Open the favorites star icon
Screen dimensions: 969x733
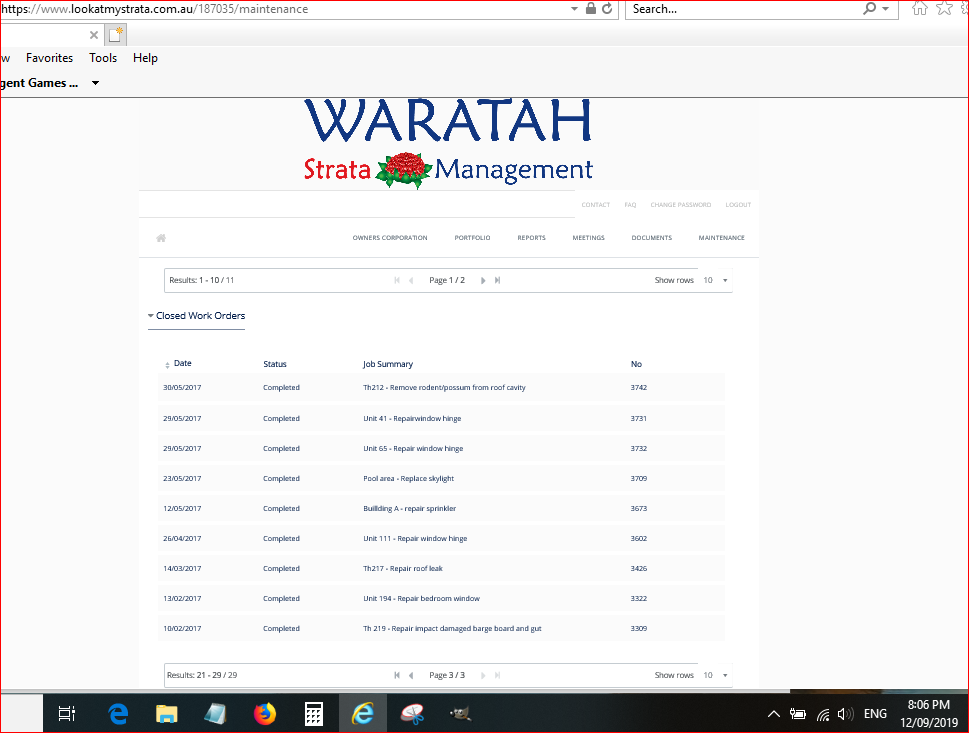[x=944, y=9]
